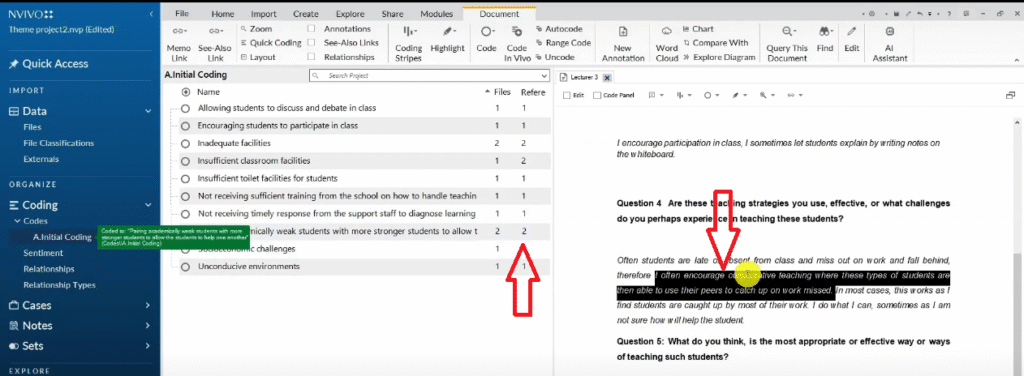The height and width of the screenshot is (376, 1024).
Task: Click Quick Coding in the ribbon
Action: tap(270, 43)
